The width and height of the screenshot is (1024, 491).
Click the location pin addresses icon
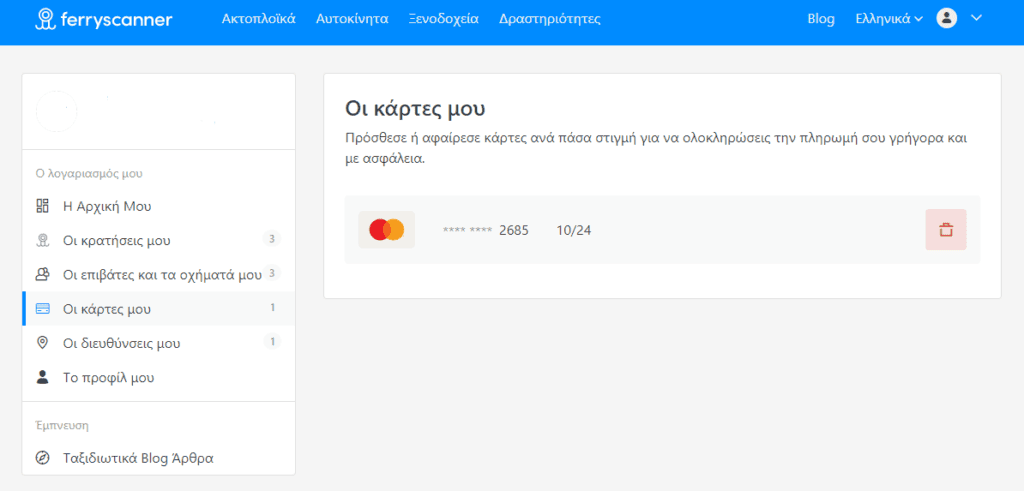click(x=42, y=343)
